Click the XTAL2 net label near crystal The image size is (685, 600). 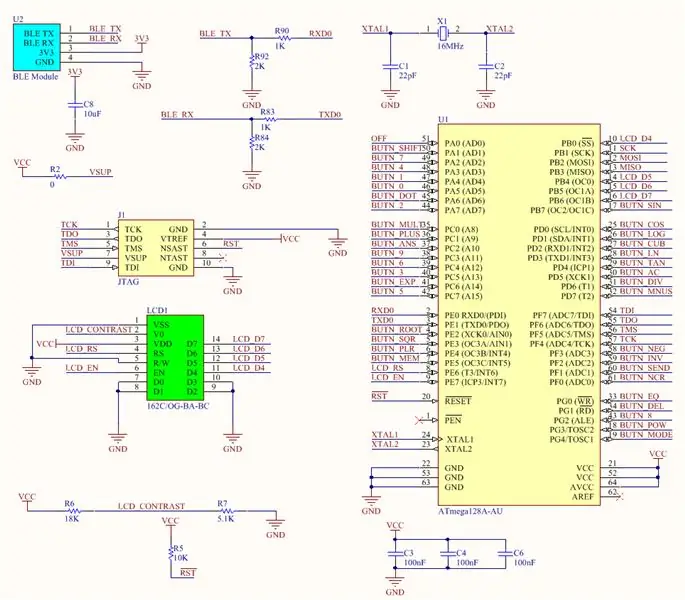click(499, 29)
